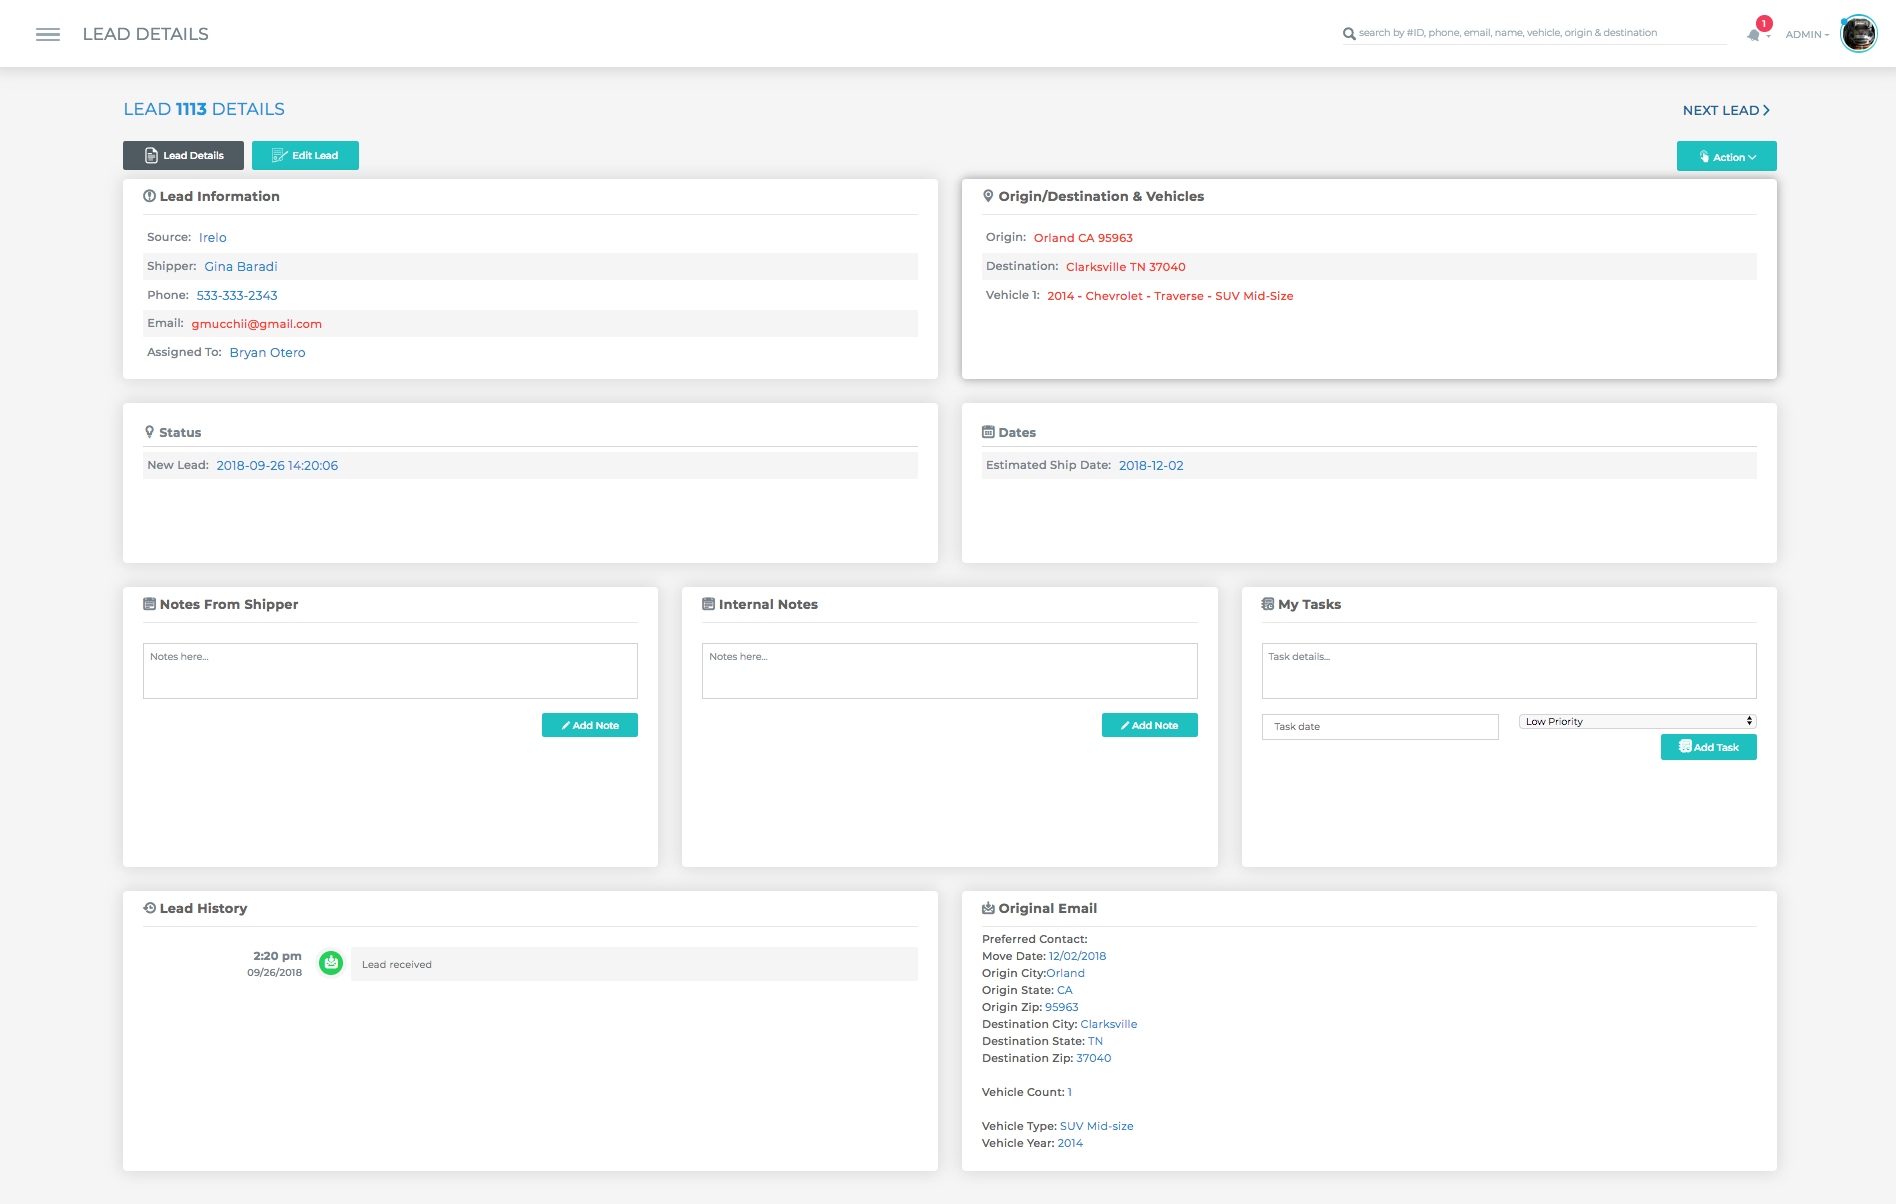Viewport: 1896px width, 1204px height.
Task: Select the Lead Details tab
Action: 183,155
